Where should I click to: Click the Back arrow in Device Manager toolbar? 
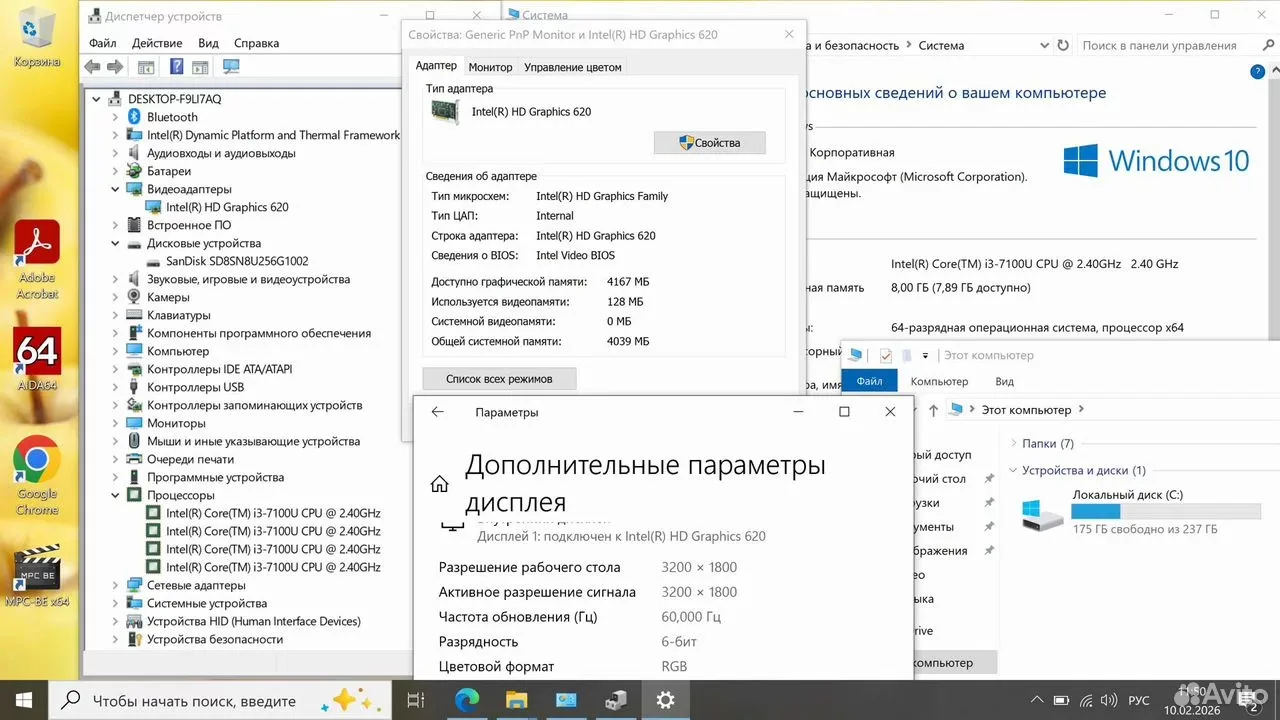[x=93, y=67]
